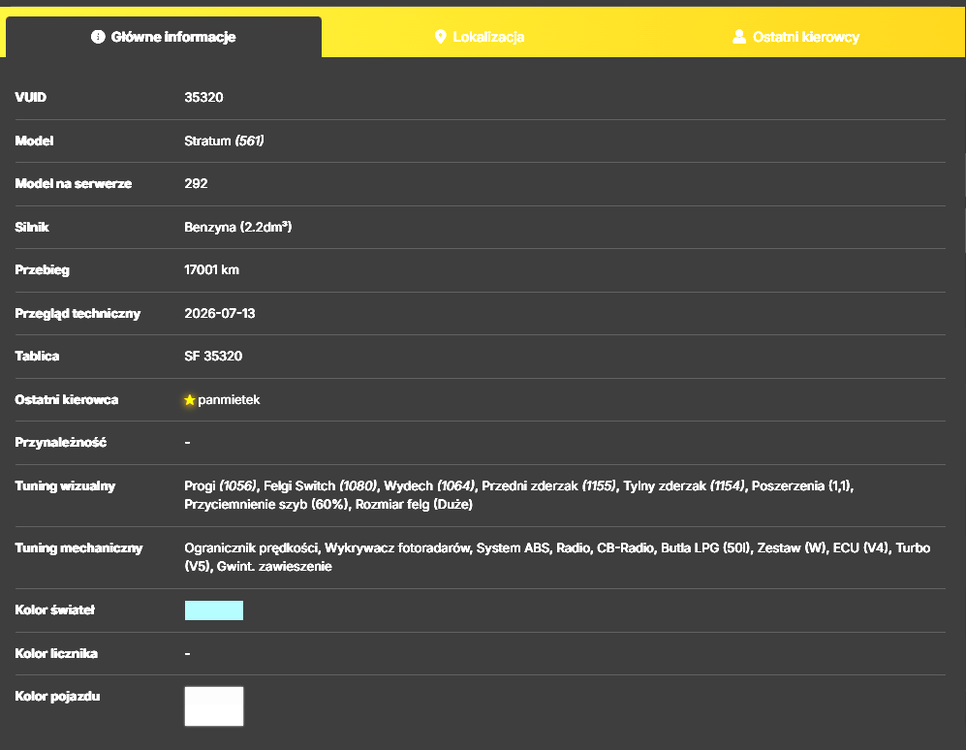This screenshot has width=966, height=750.
Task: Click the location pin icon
Action: coord(440,37)
